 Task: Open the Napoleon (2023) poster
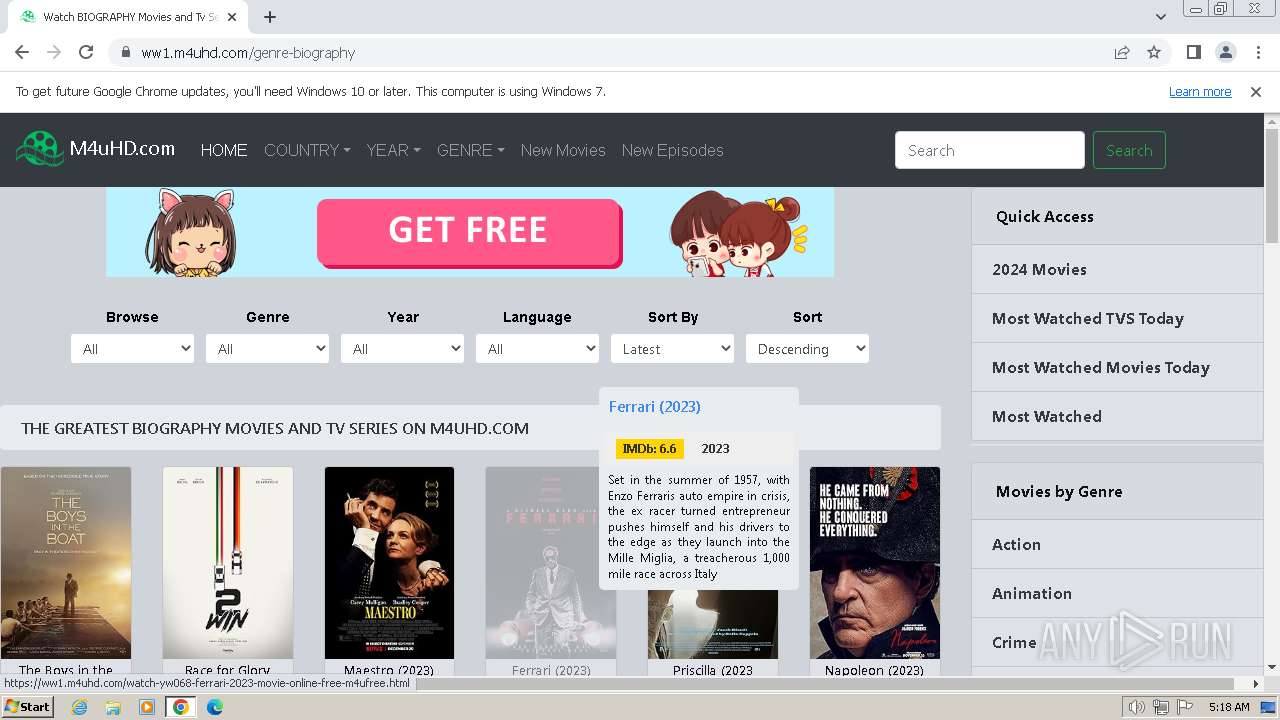[875, 562]
